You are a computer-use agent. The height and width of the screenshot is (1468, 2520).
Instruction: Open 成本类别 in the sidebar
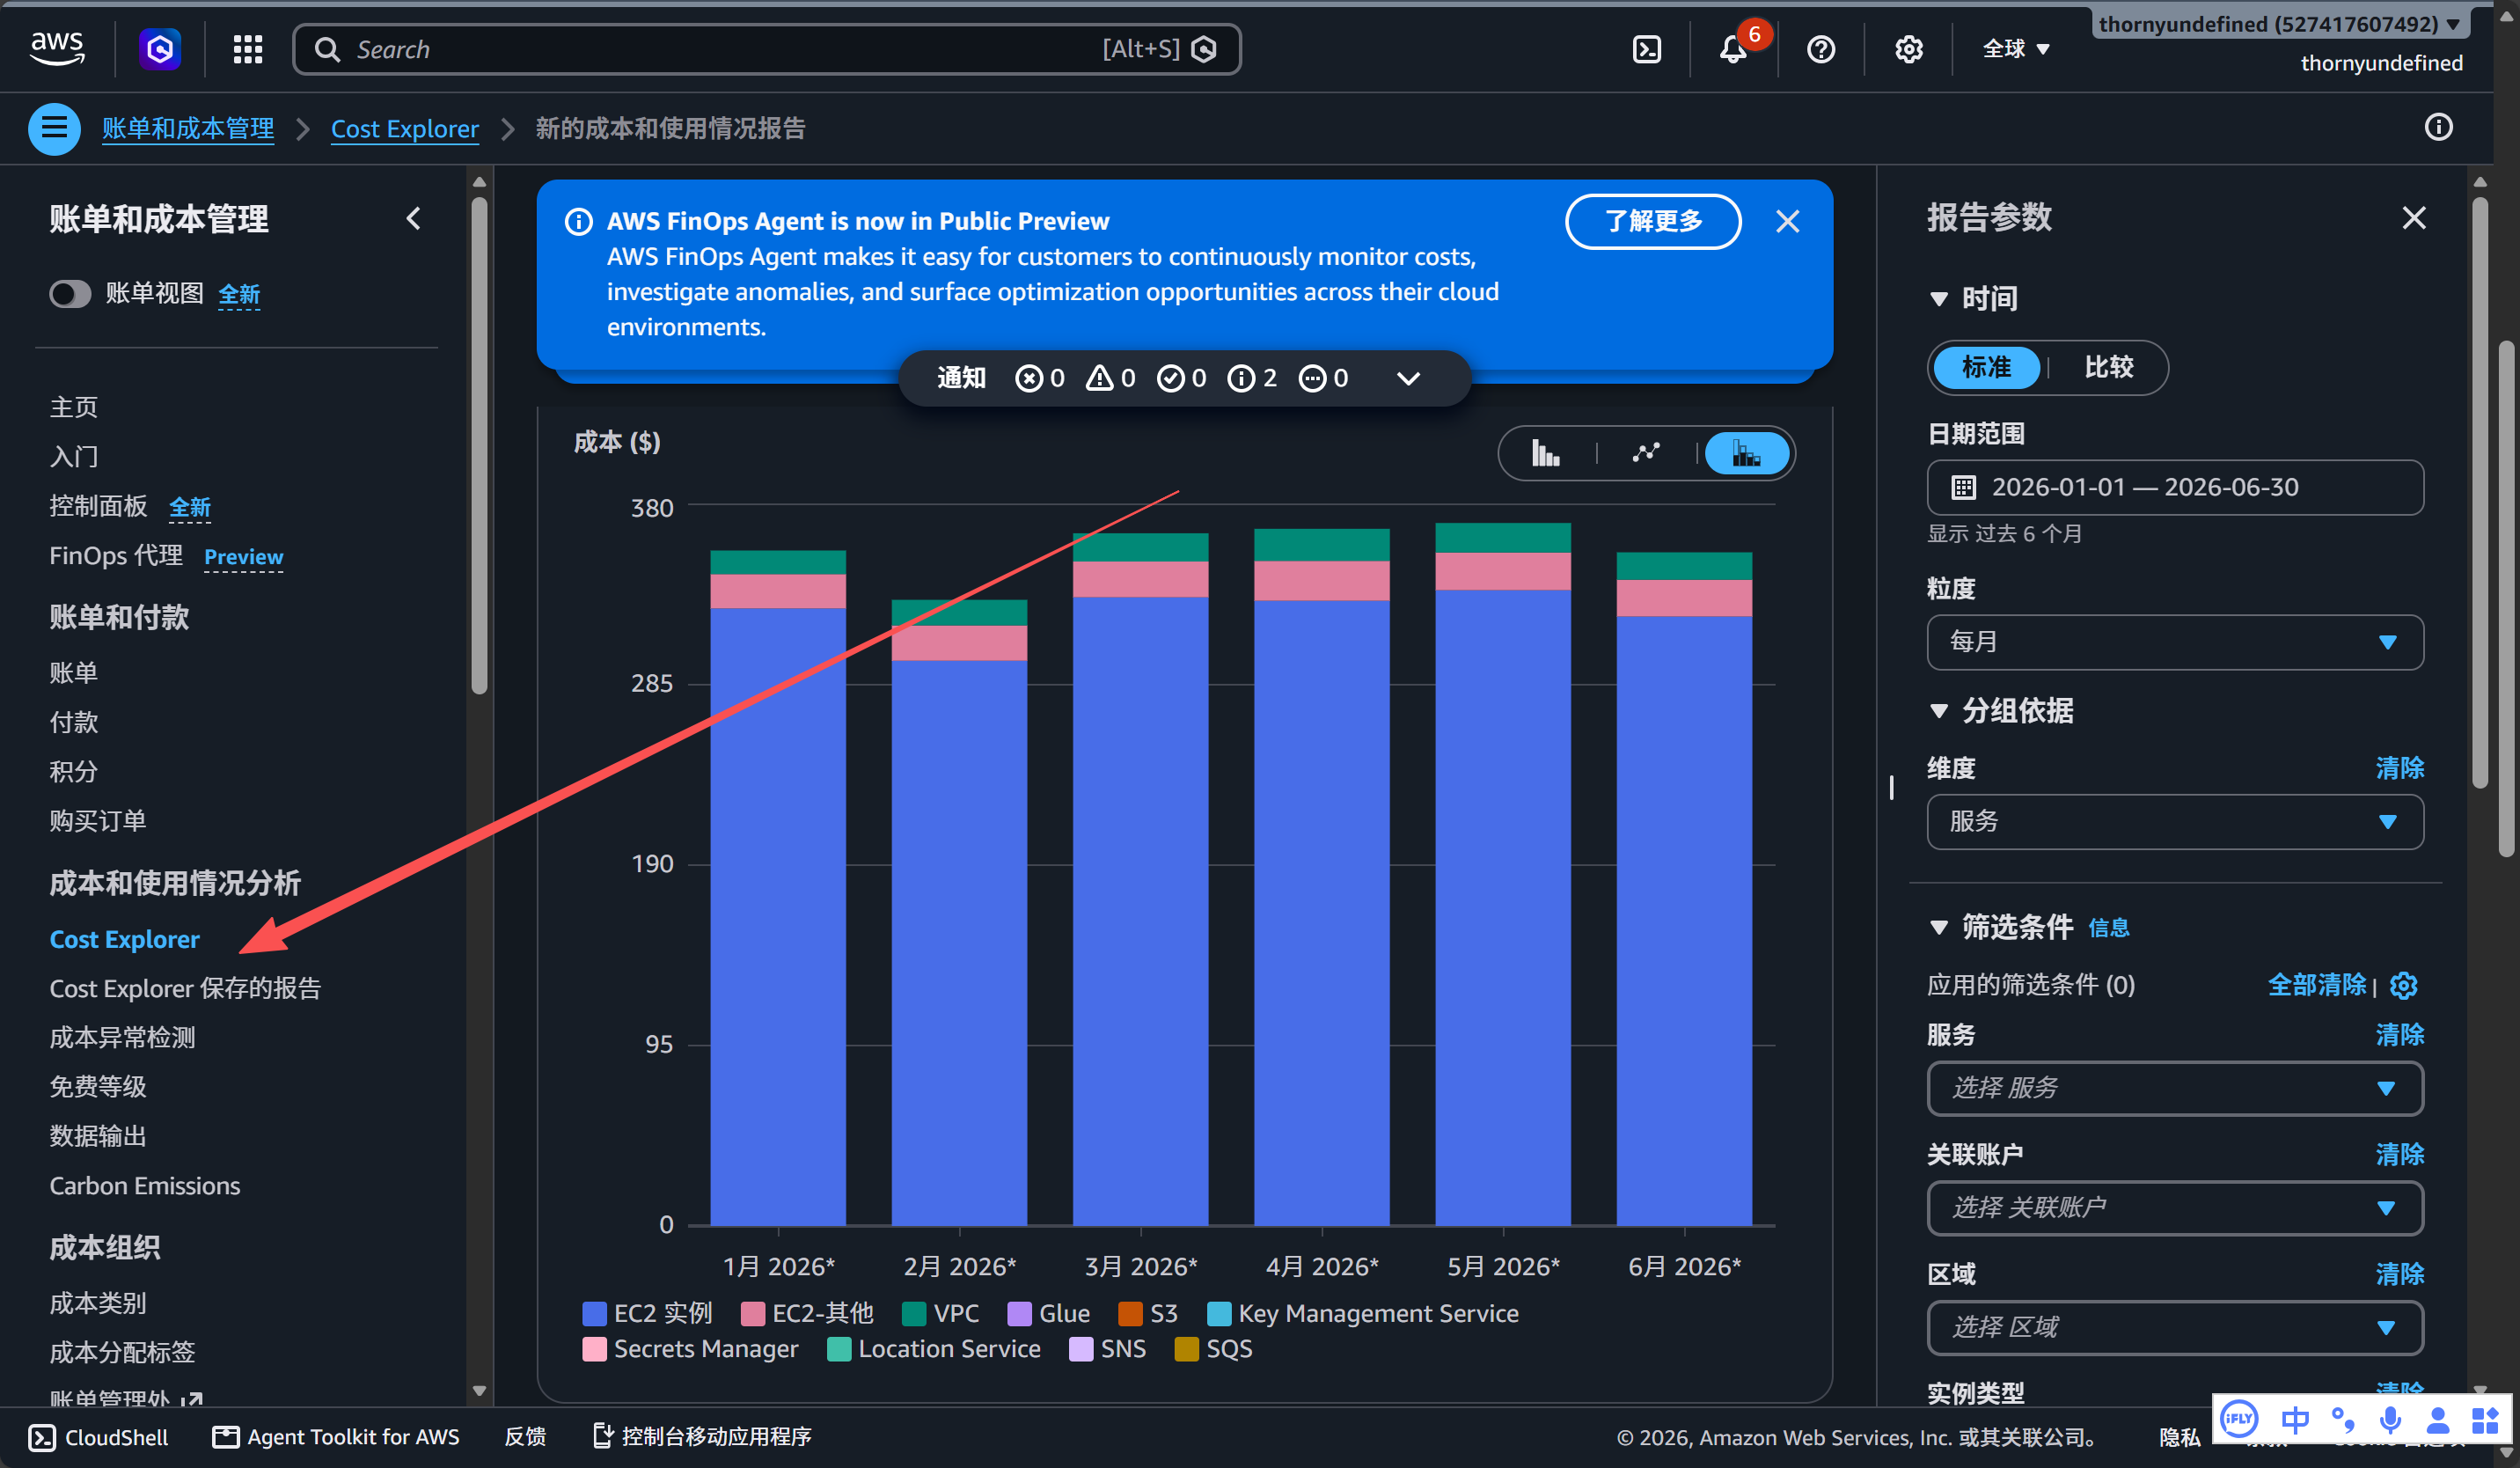coord(98,1303)
